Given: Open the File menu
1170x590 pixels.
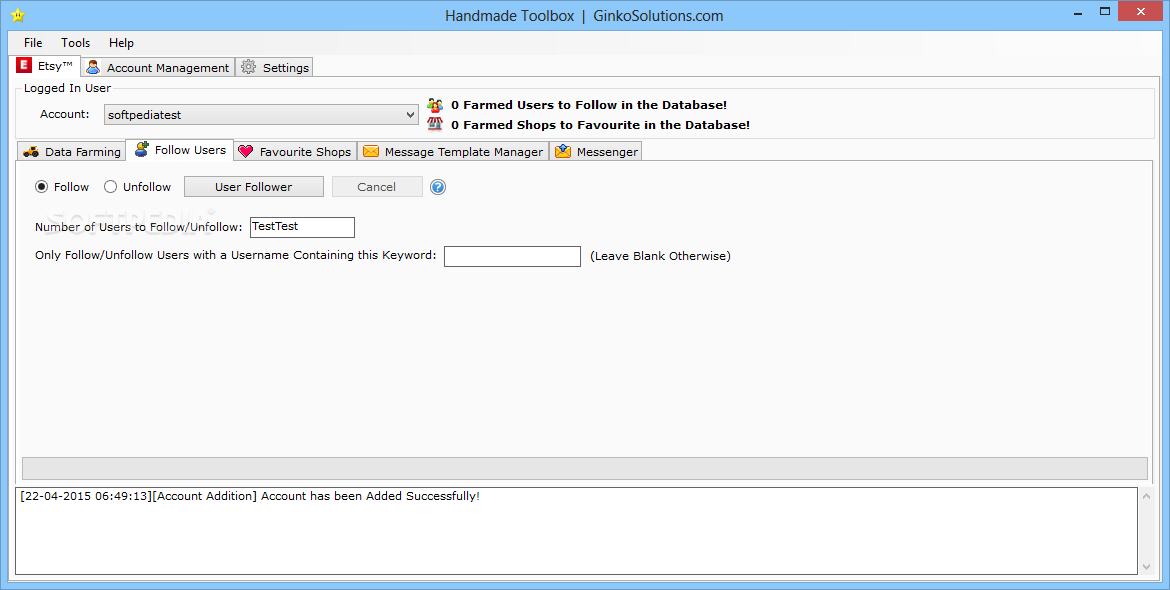Looking at the screenshot, I should [33, 43].
